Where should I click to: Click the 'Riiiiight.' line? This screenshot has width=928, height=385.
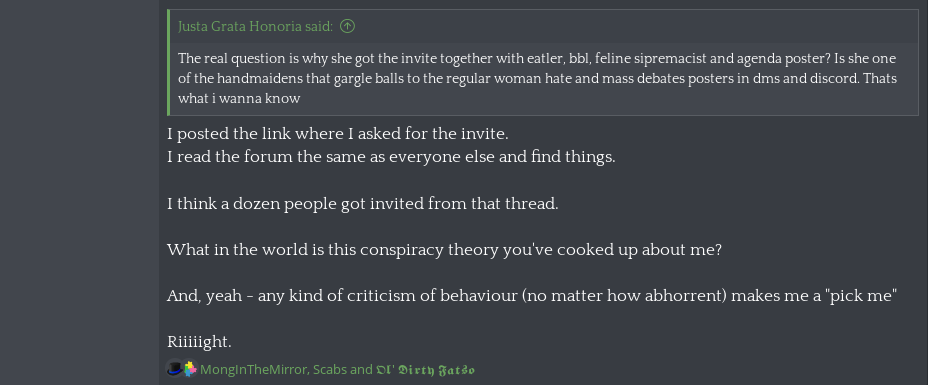coord(199,342)
